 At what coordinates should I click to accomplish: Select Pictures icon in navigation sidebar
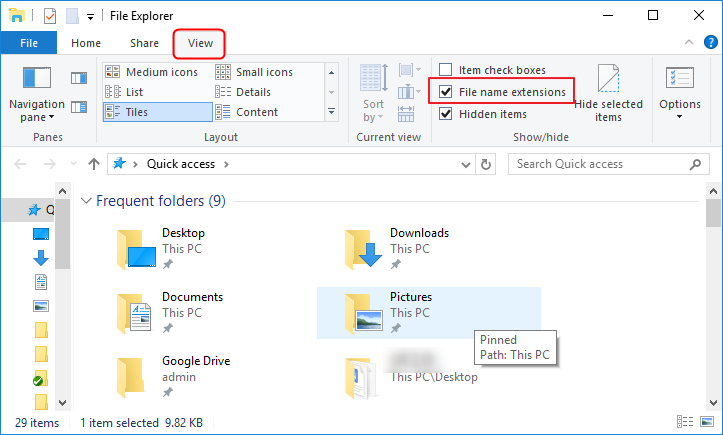click(x=41, y=306)
